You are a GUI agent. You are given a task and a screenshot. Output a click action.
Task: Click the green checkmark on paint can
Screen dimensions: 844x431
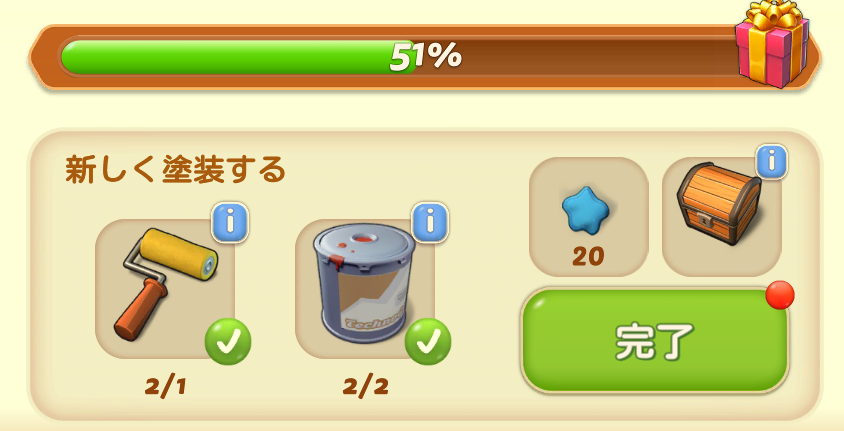428,341
